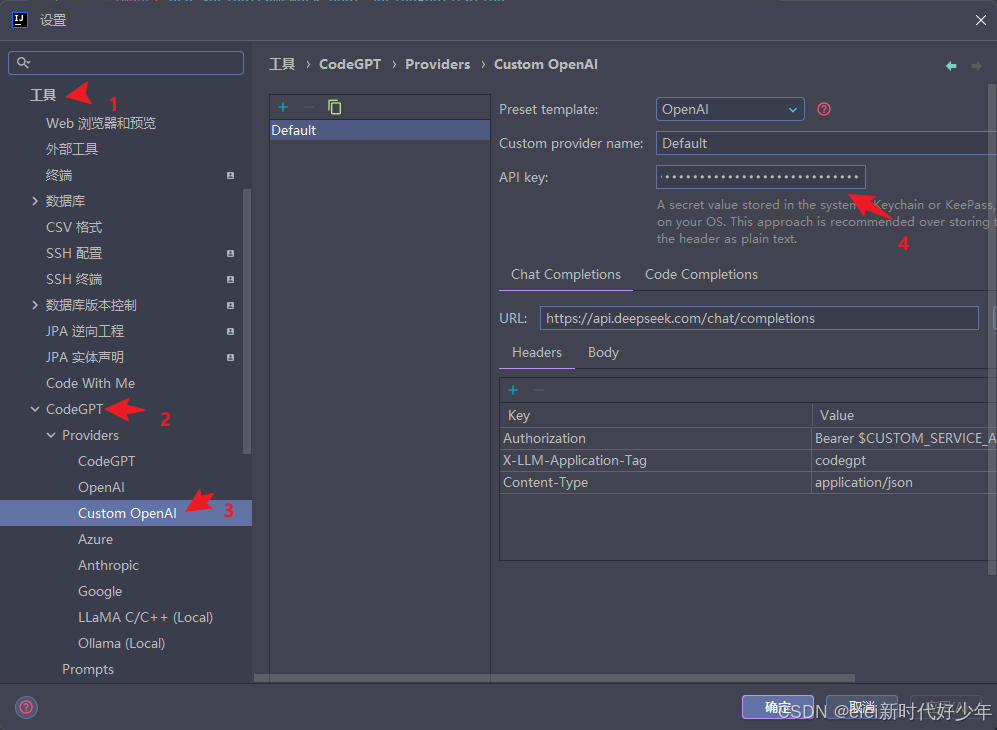This screenshot has width=997, height=730.
Task: Click project-level badge icon beside 数据库版本控制
Action: click(x=230, y=306)
